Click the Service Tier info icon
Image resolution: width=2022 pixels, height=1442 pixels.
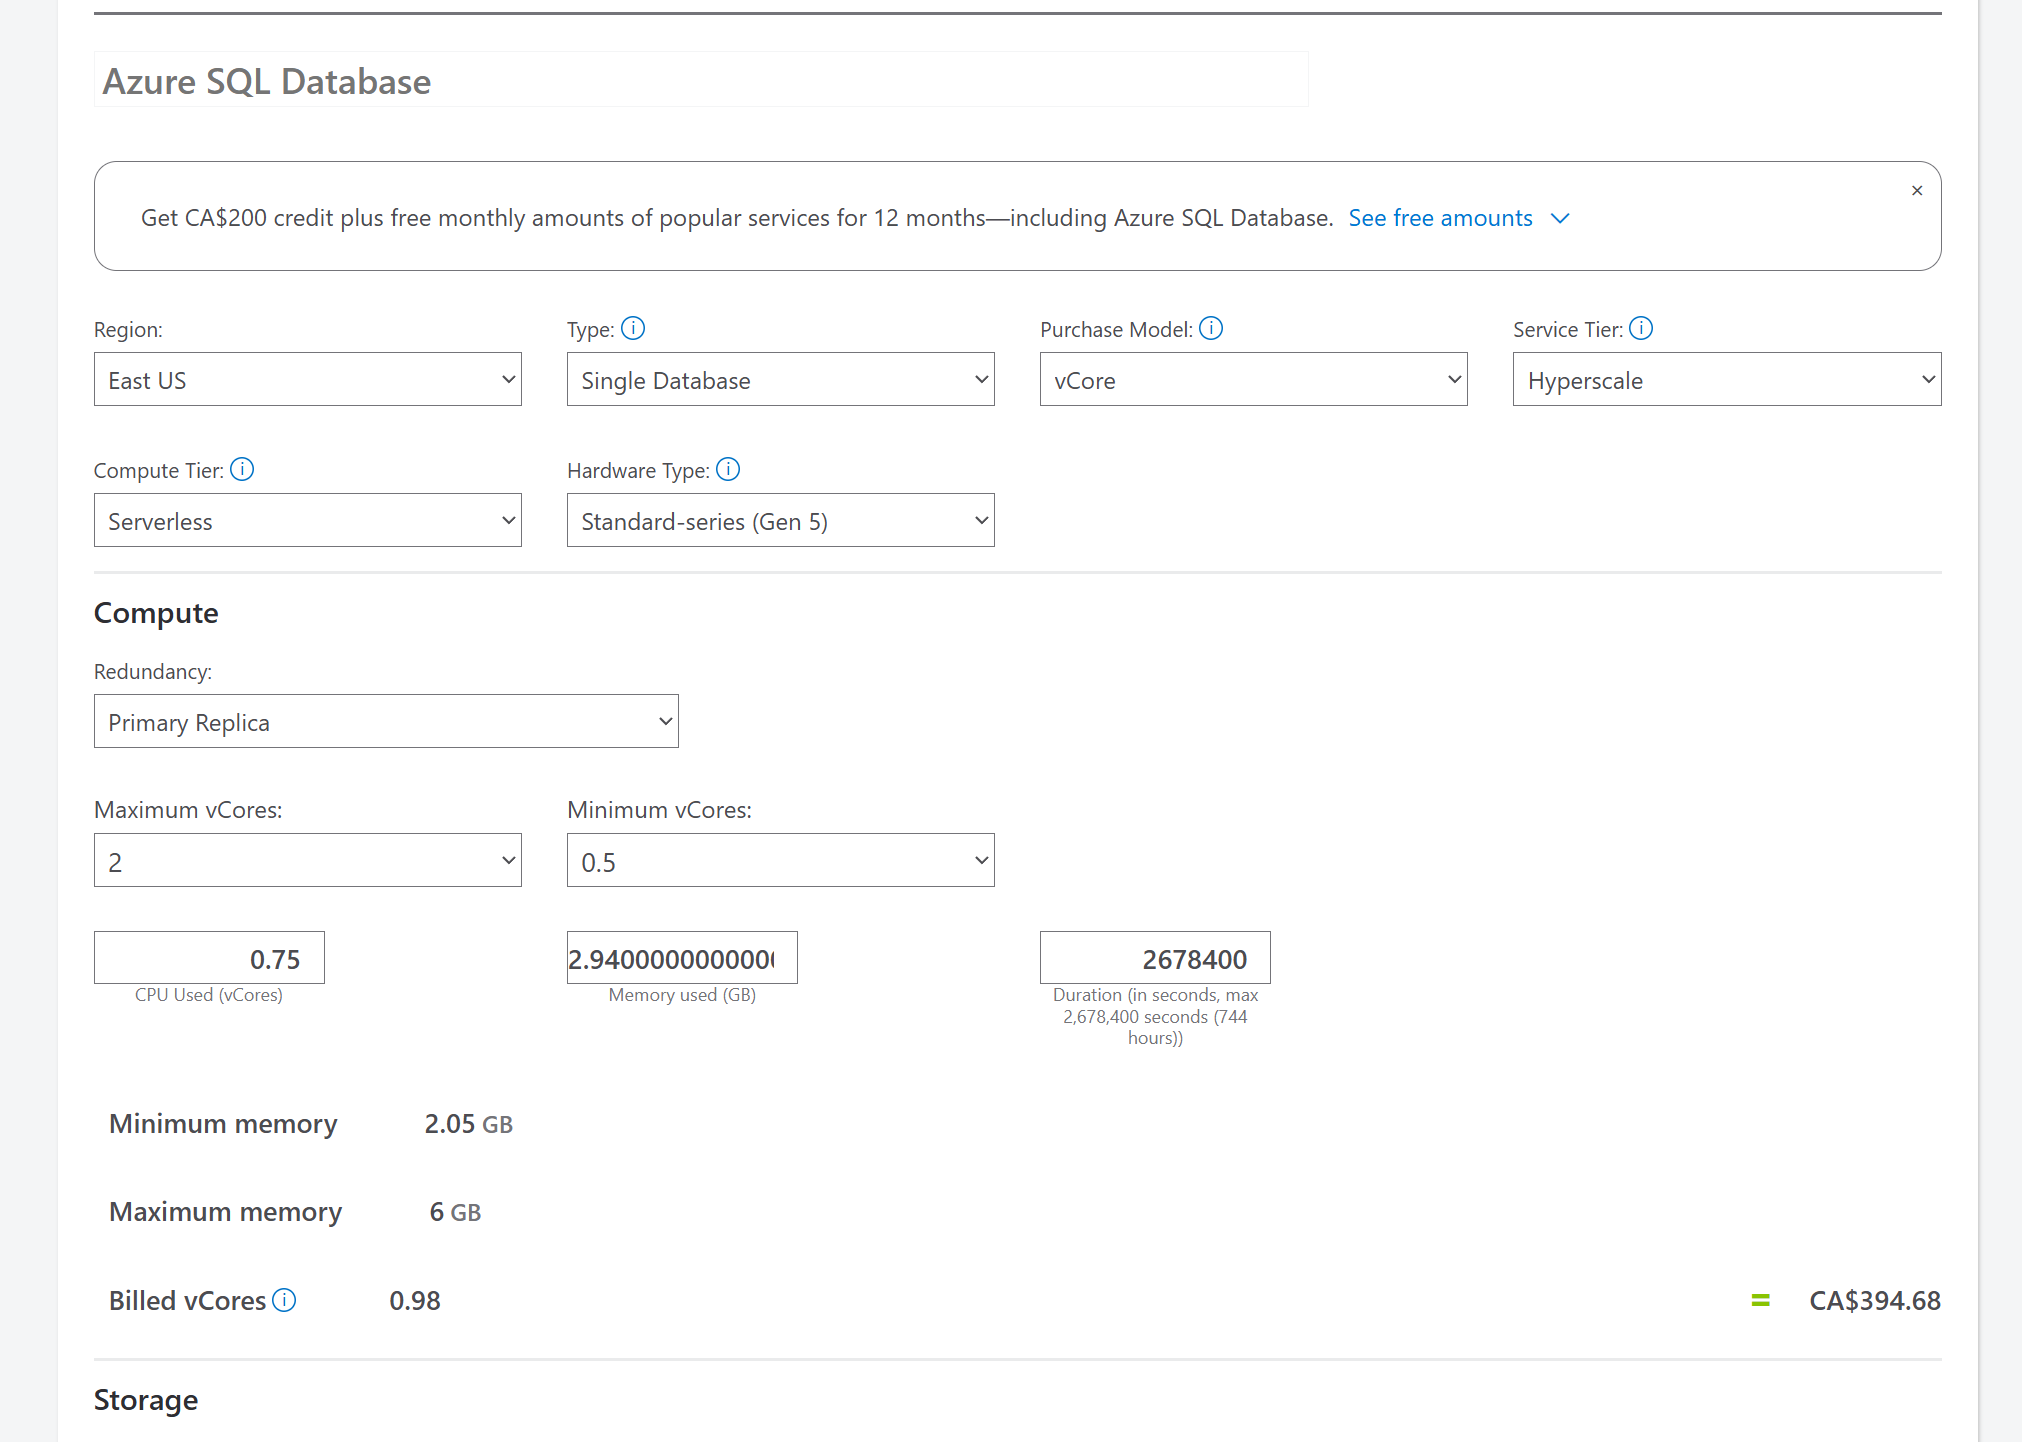coord(1641,328)
